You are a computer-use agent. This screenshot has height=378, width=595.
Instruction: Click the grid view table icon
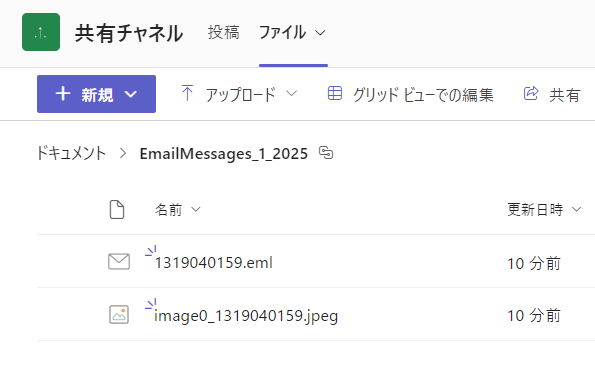[335, 93]
